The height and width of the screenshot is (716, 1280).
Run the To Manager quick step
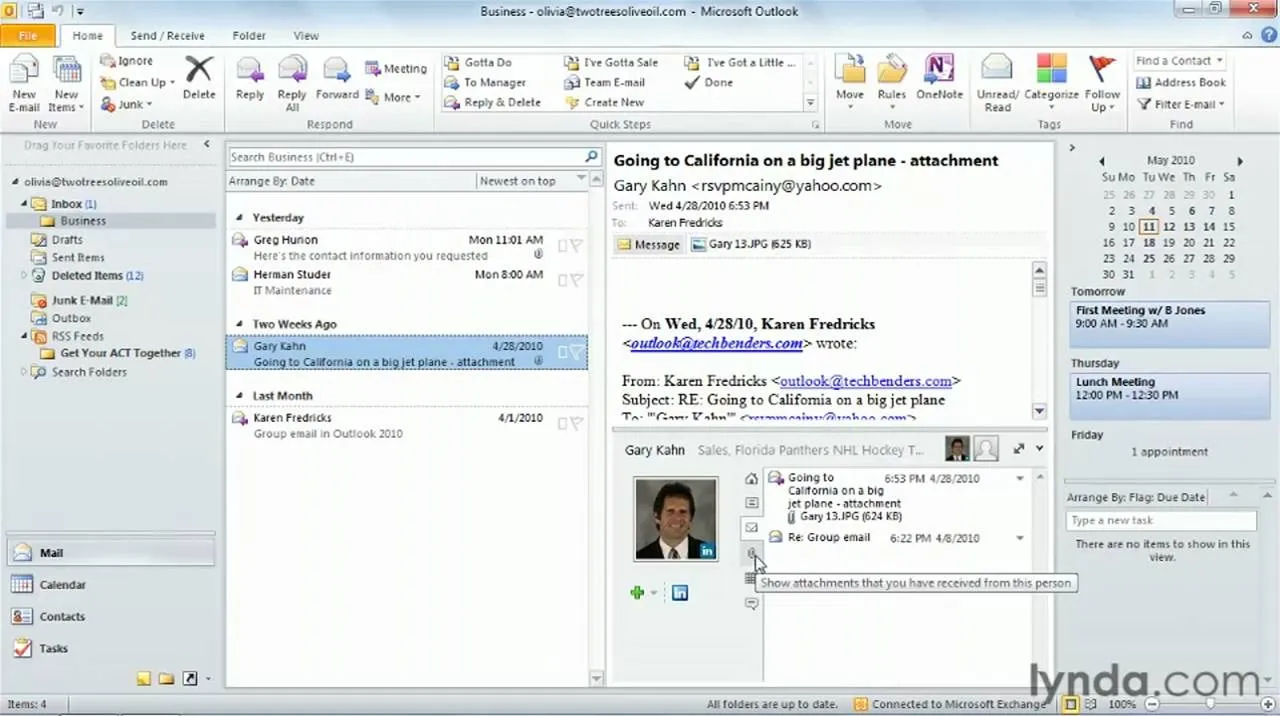coord(486,82)
